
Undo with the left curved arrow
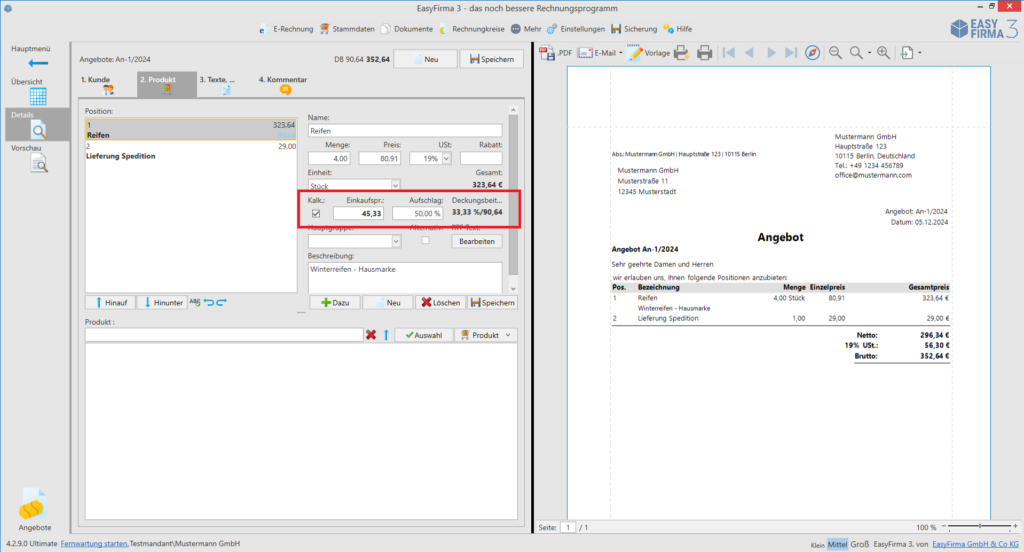click(209, 302)
